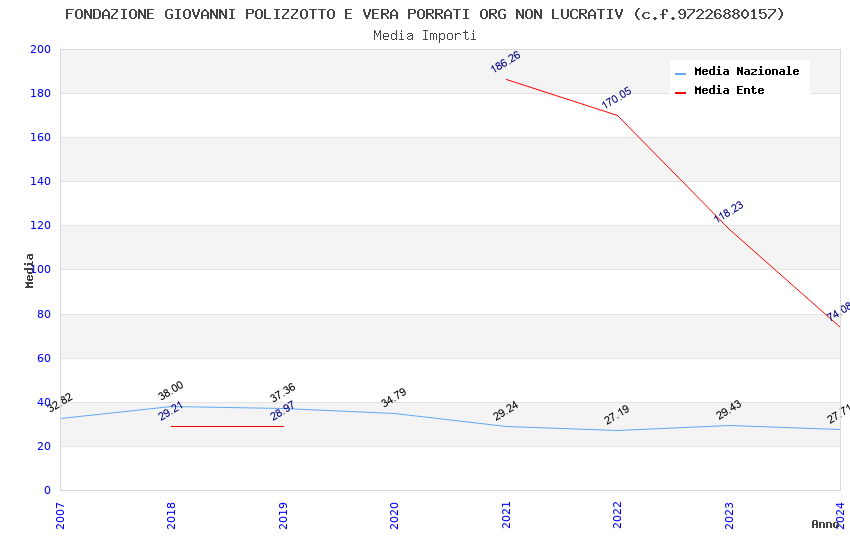
Task: Click the 29.43 data label
Action: click(729, 410)
